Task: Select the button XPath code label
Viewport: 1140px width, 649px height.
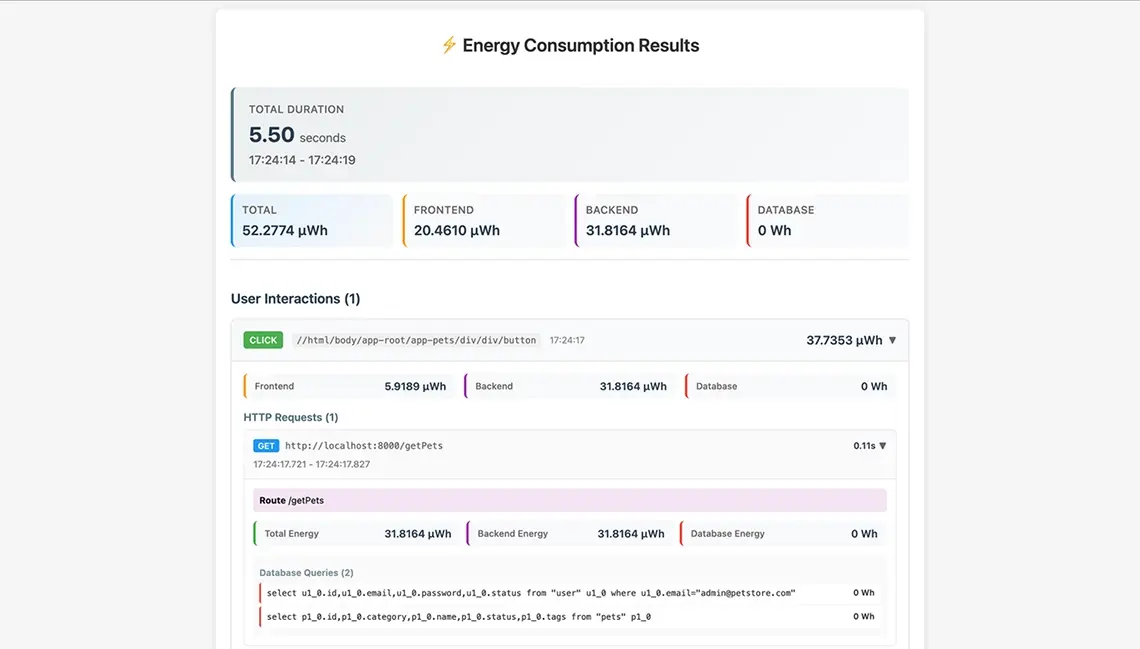Action: click(416, 340)
